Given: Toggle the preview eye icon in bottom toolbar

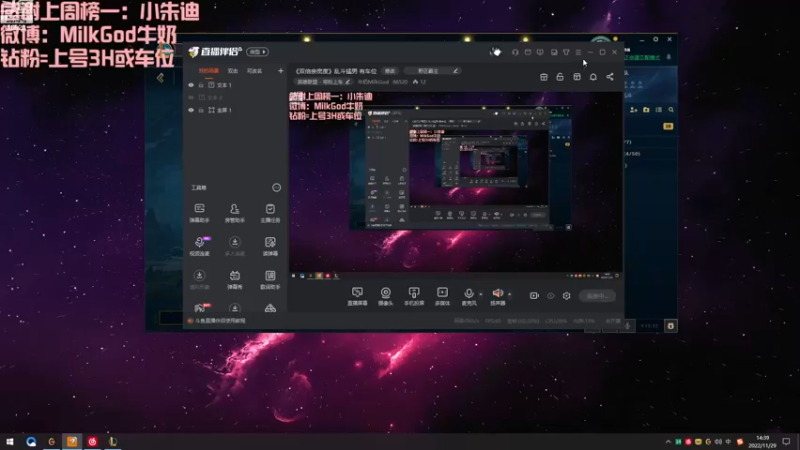Looking at the screenshot, I should (x=551, y=296).
